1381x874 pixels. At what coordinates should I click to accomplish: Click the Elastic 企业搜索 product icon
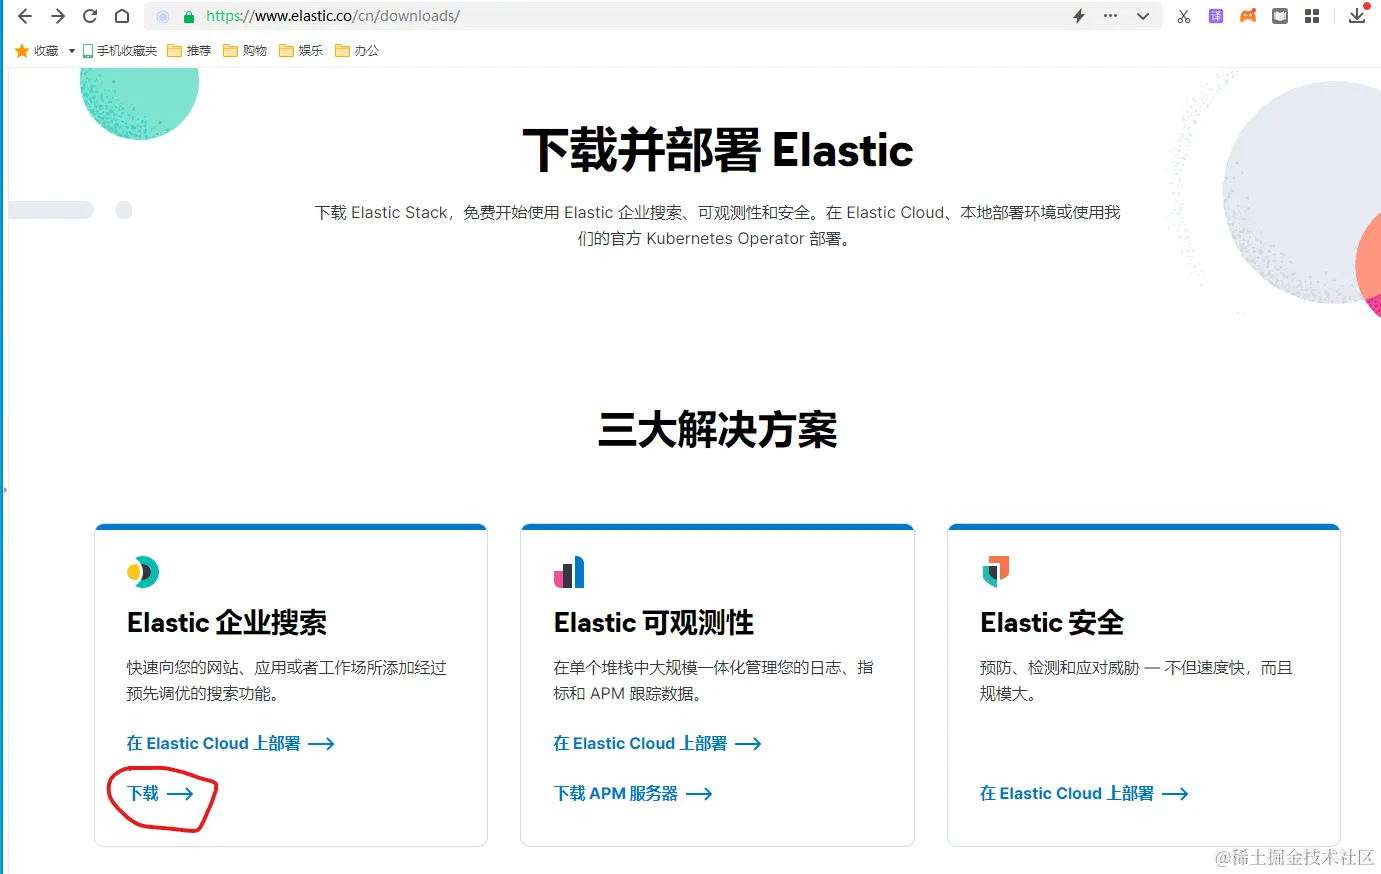[x=143, y=572]
